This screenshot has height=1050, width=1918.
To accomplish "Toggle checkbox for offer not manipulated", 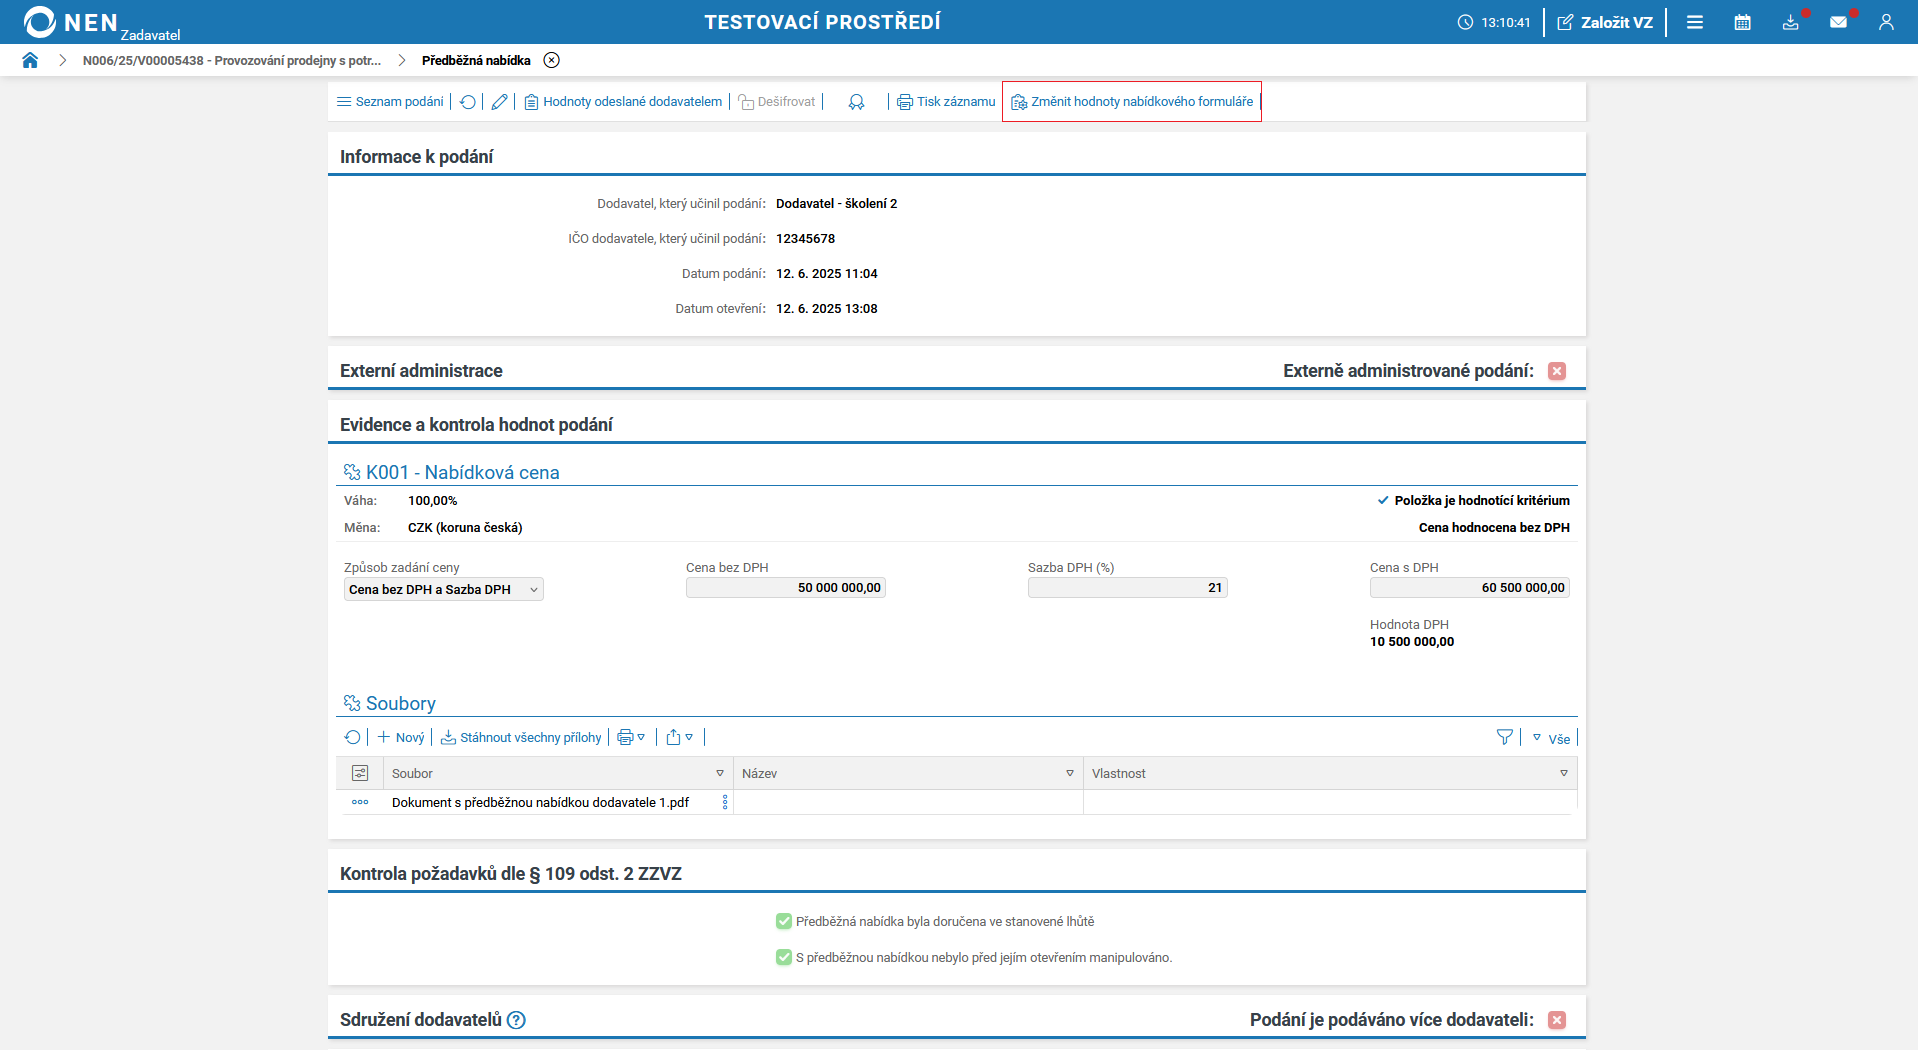I will [784, 957].
